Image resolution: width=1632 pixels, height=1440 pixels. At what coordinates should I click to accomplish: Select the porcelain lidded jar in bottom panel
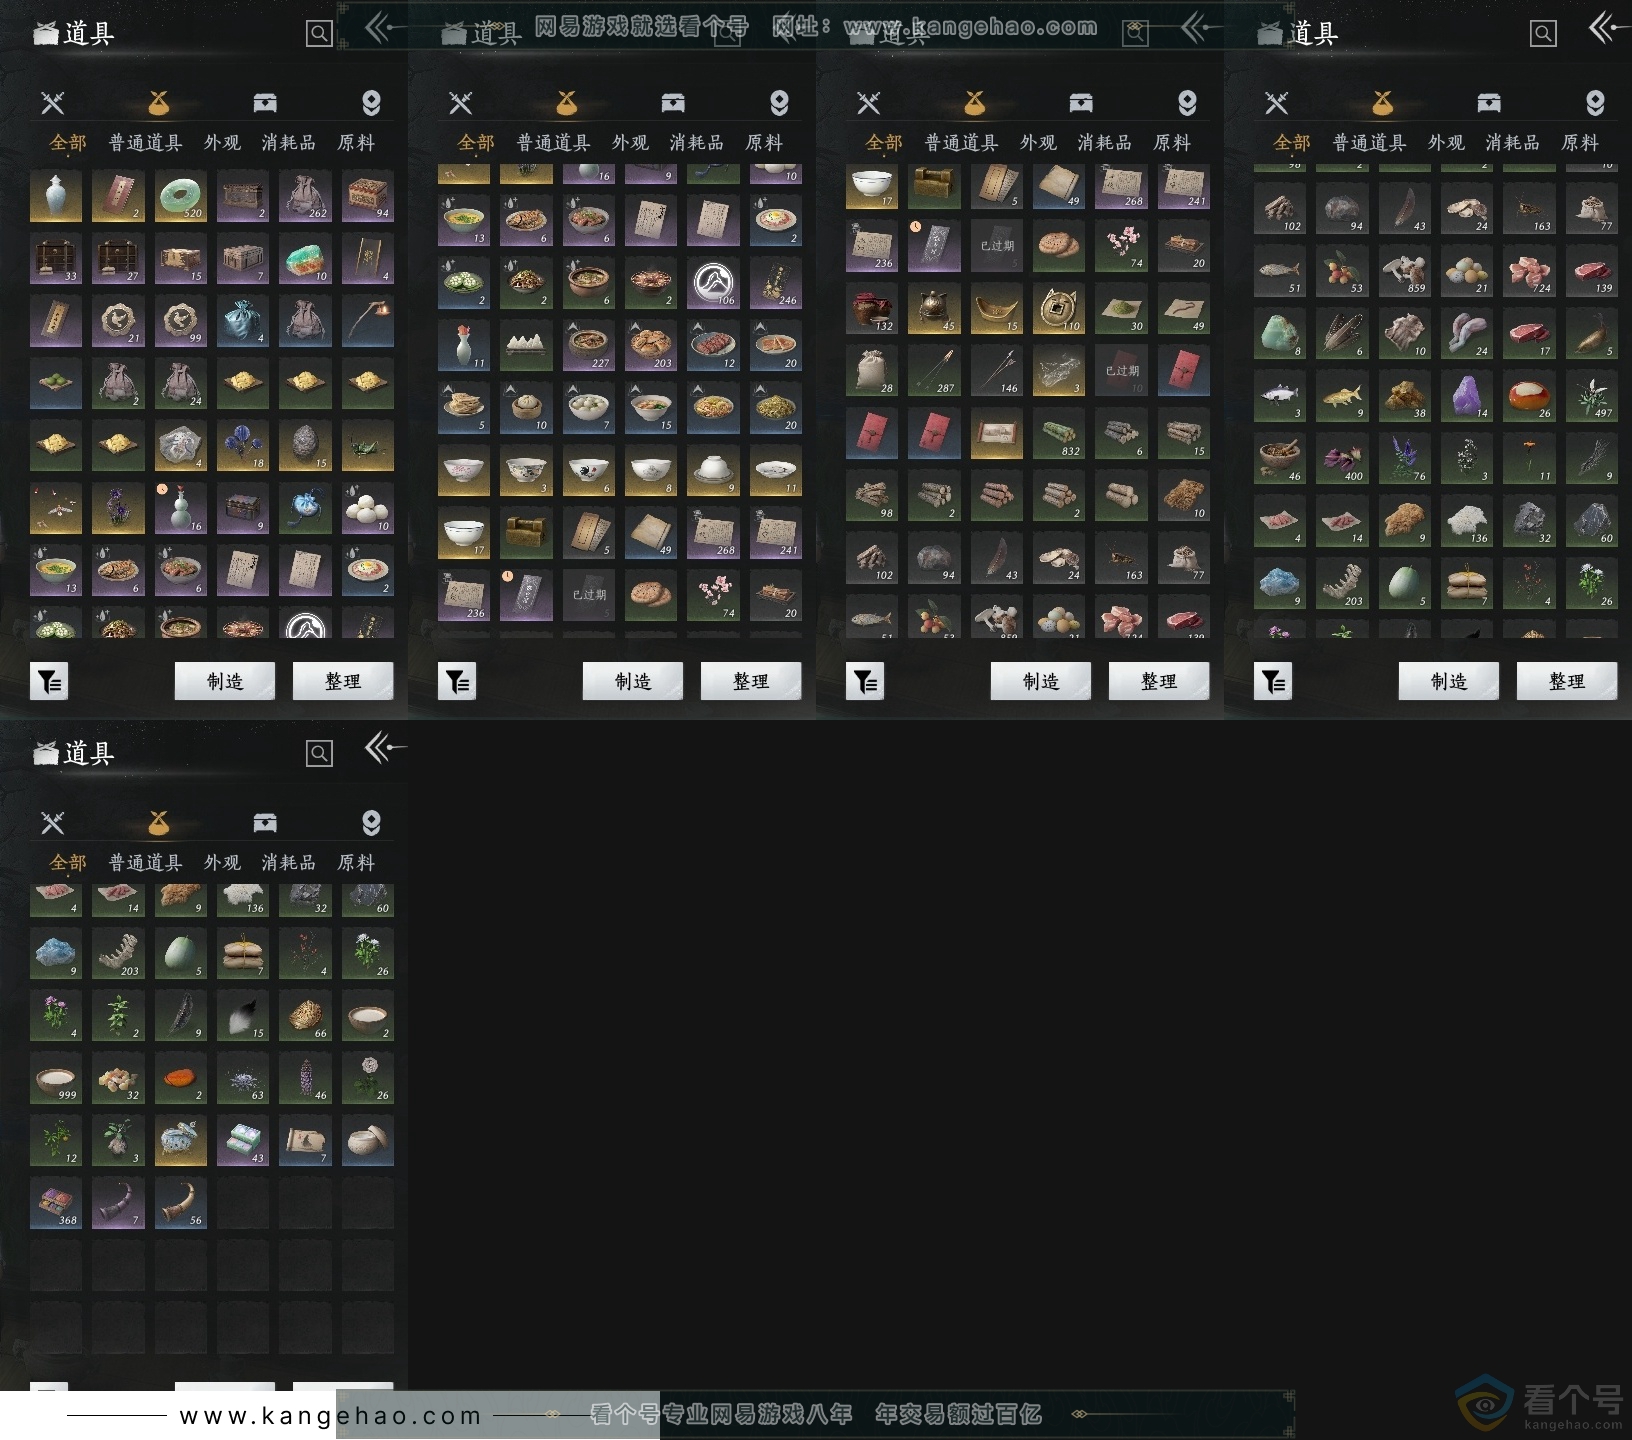pos(181,1141)
